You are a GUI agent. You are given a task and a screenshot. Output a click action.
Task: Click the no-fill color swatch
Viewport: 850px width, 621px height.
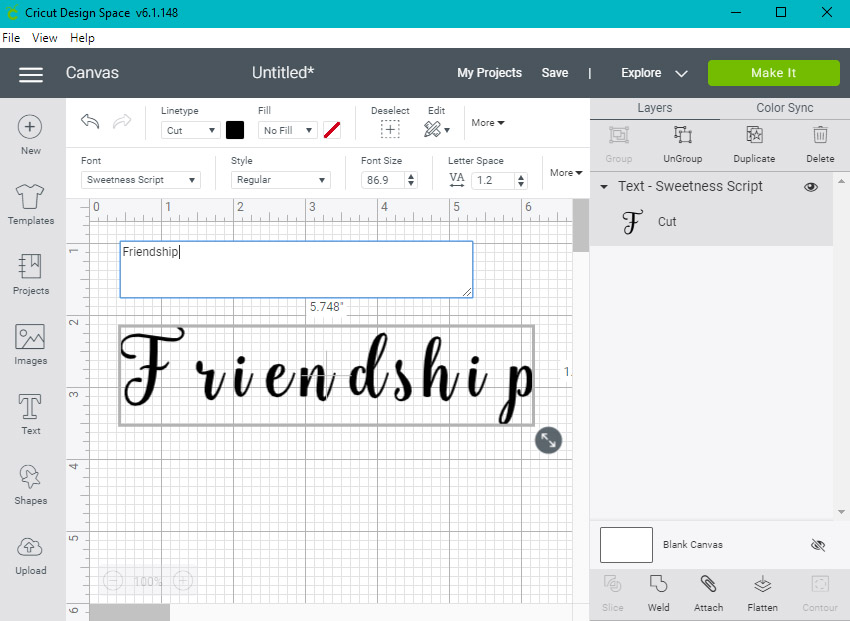[332, 130]
